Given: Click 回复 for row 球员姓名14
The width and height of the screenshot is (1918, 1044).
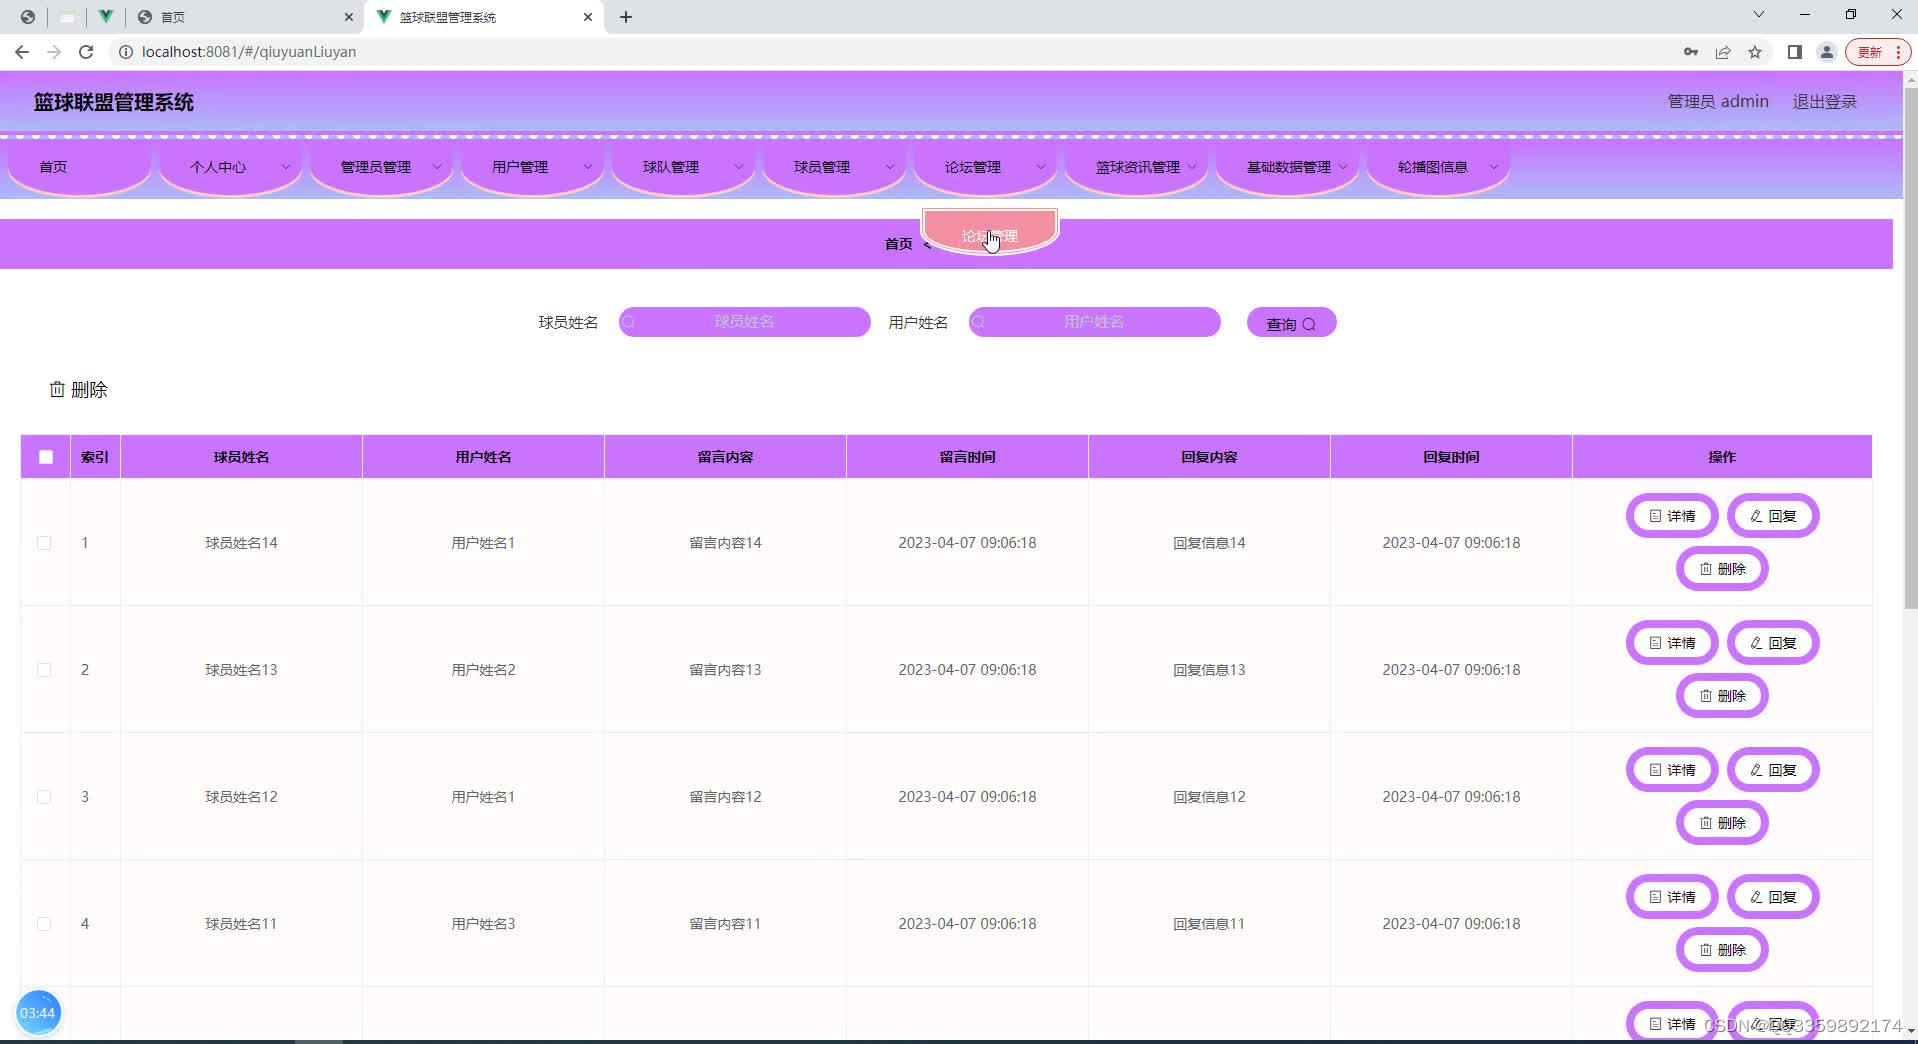Looking at the screenshot, I should pos(1773,516).
